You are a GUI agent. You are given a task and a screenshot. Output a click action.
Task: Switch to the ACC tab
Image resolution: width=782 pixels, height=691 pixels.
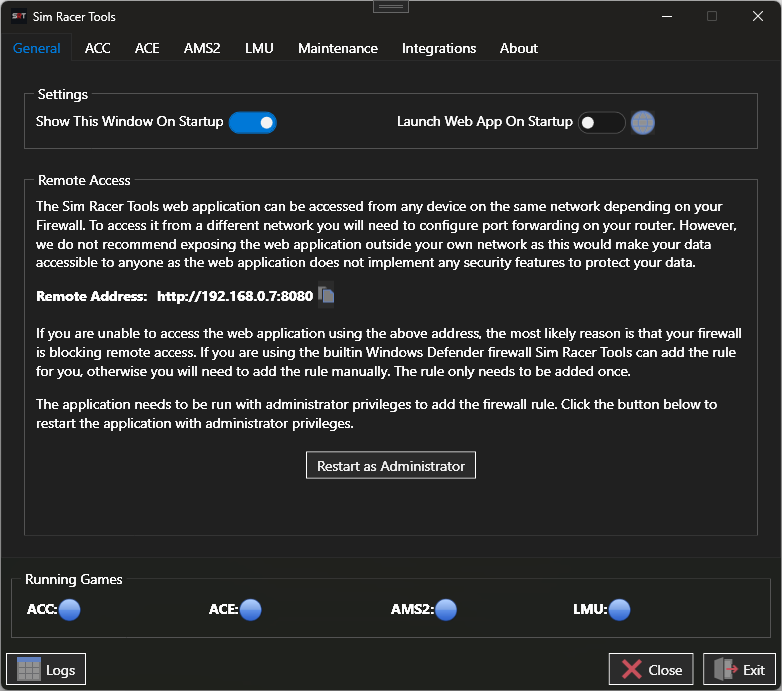(97, 48)
